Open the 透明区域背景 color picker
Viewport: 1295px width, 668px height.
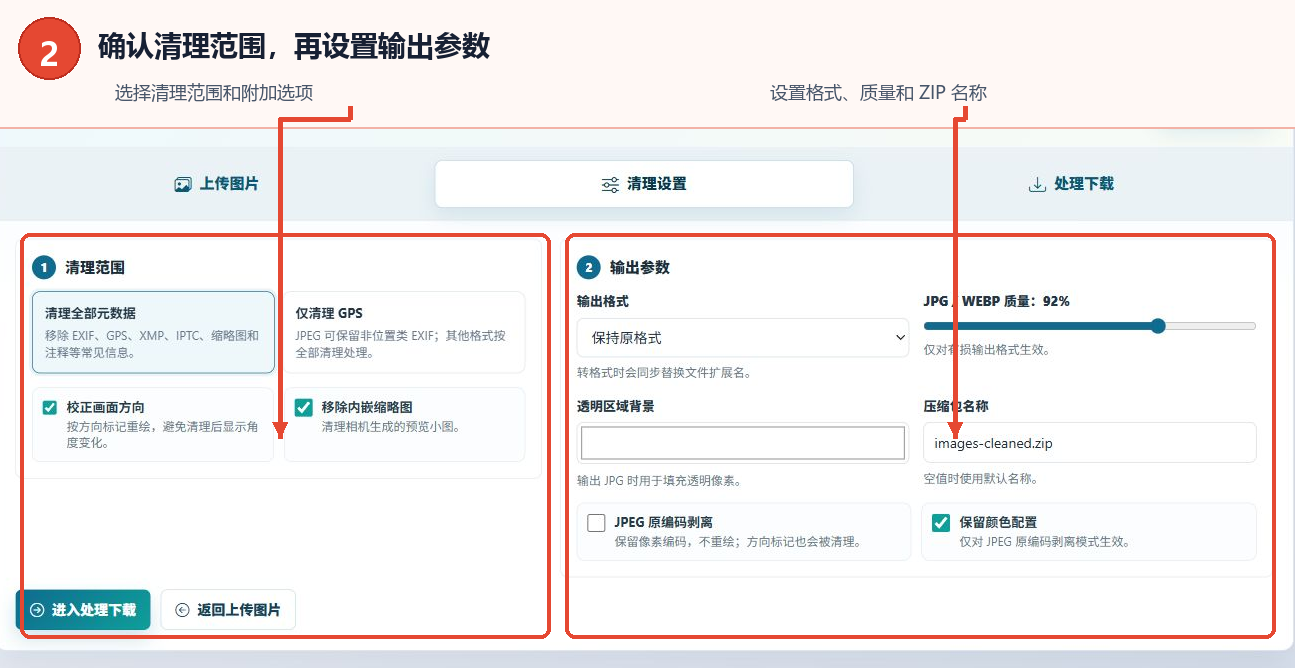[x=743, y=443]
